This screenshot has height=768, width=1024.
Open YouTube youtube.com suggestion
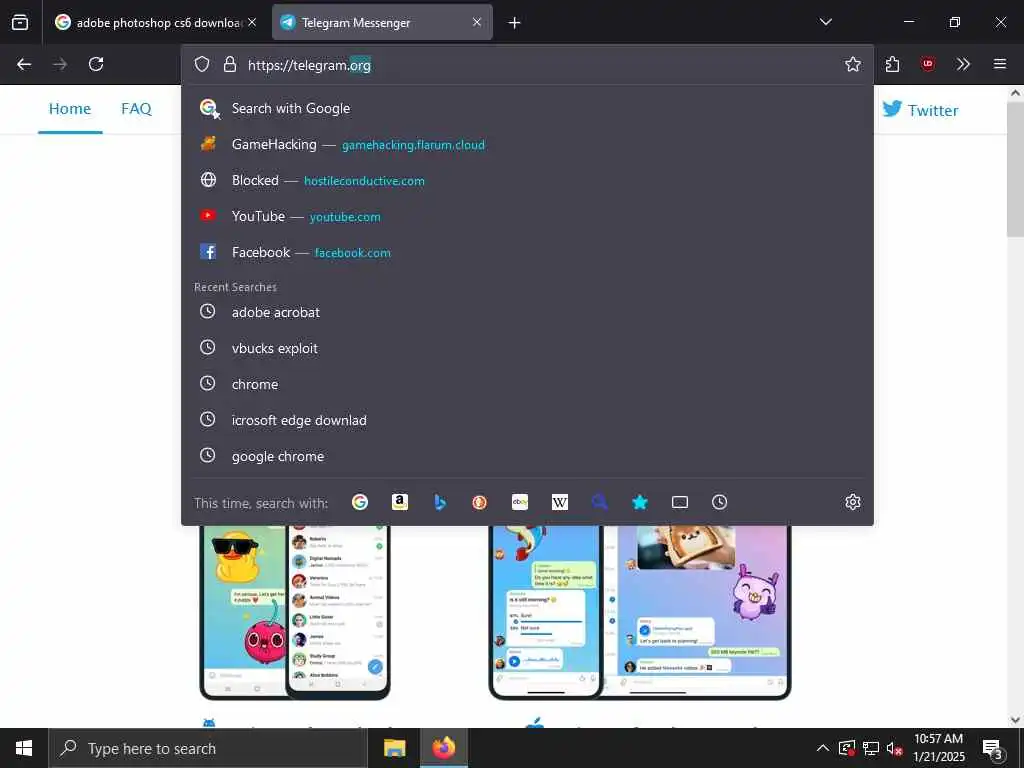click(527, 216)
